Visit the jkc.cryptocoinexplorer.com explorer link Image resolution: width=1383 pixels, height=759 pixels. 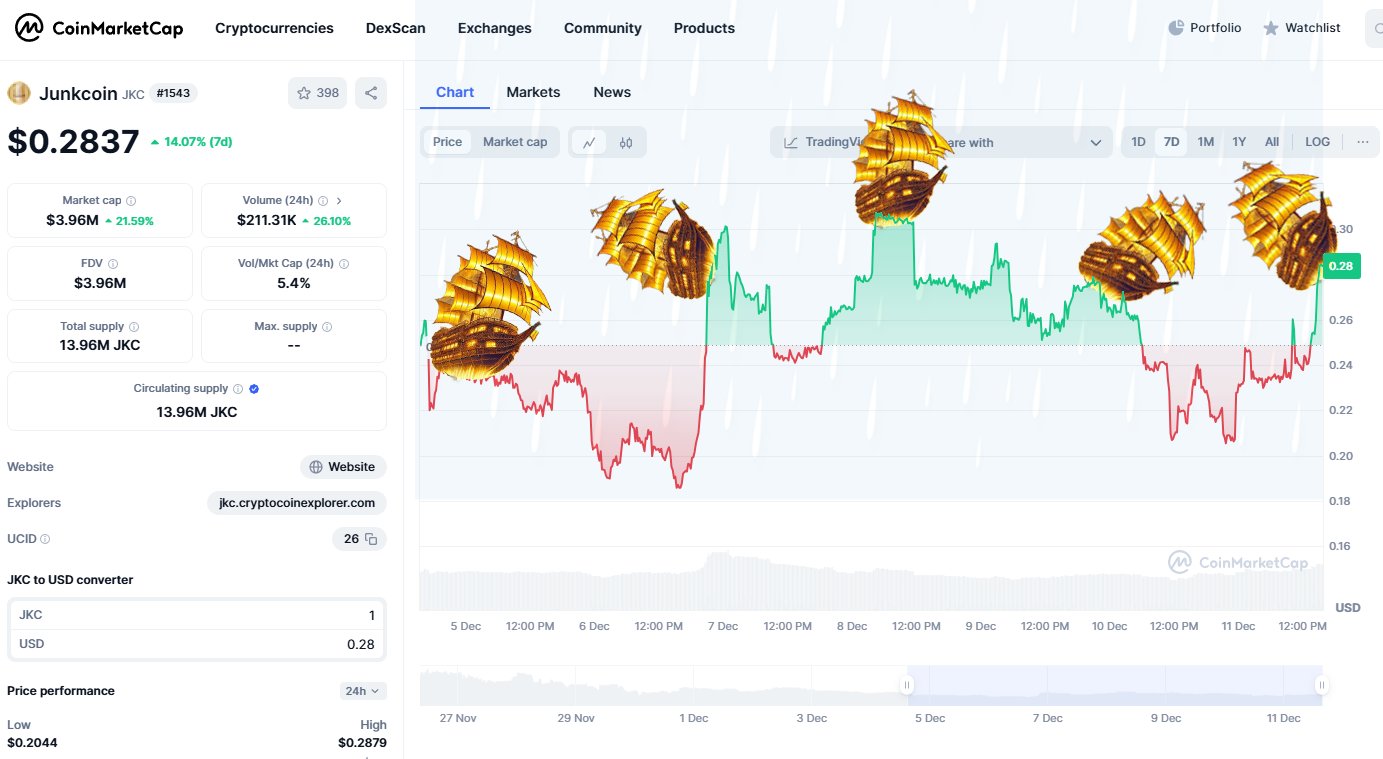tap(296, 503)
